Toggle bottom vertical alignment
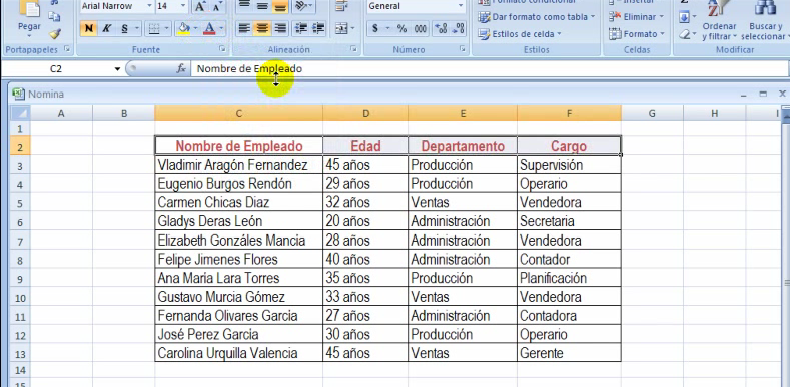Viewport: 790px width, 391px height. point(279,7)
